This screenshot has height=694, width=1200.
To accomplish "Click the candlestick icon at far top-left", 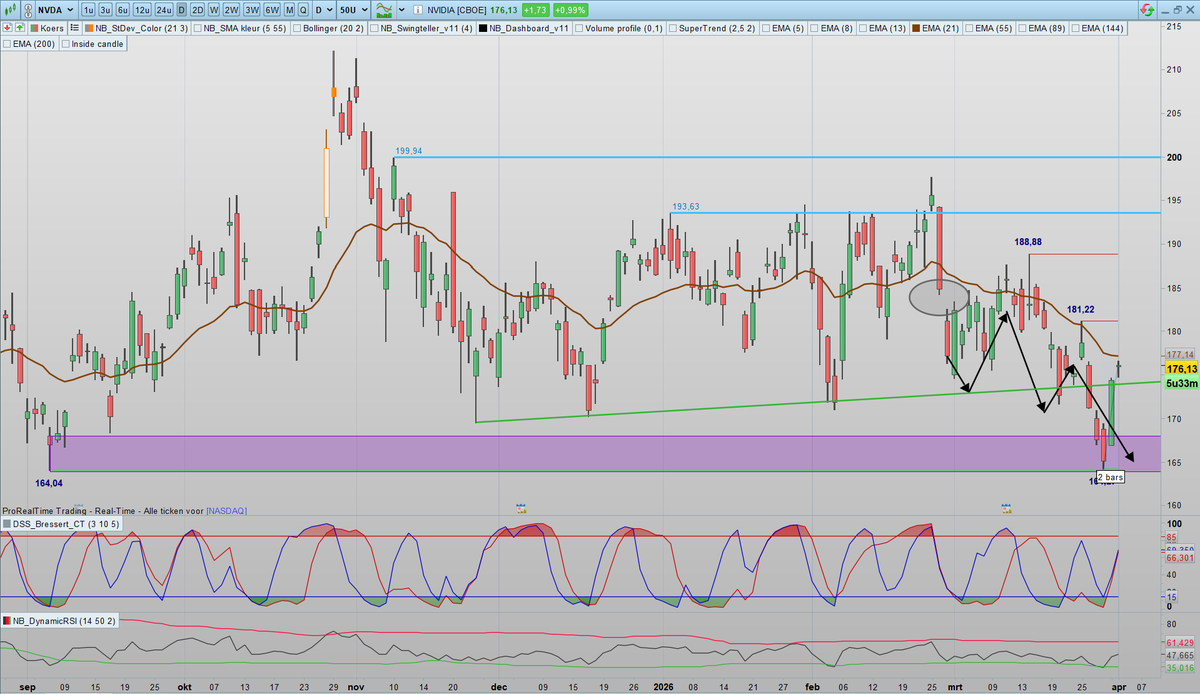I will [x=9, y=9].
